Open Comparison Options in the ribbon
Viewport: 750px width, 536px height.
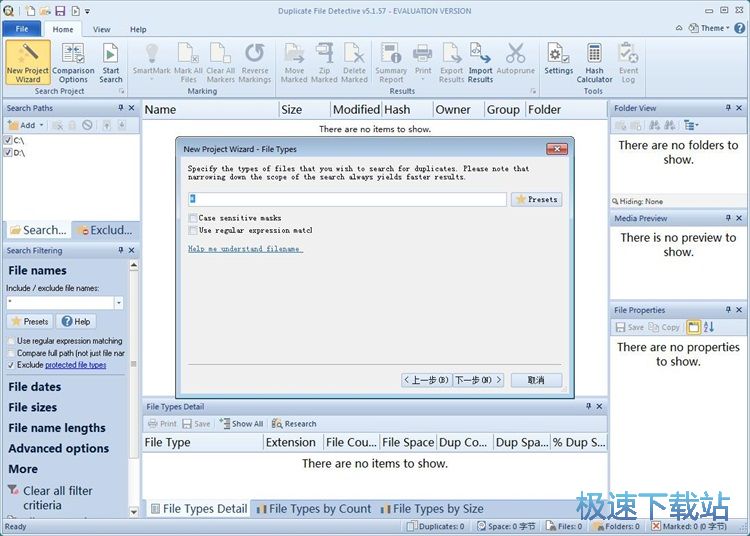coord(73,61)
